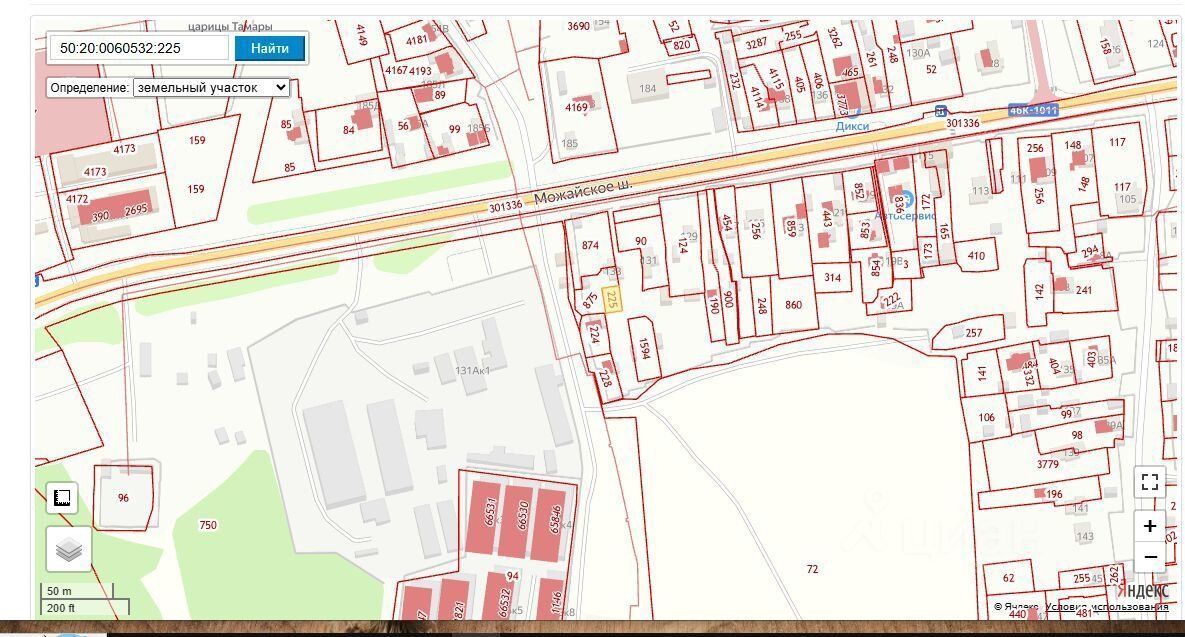This screenshot has width=1185, height=637.
Task: Click the Дикси store map marker
Action: 852,126
